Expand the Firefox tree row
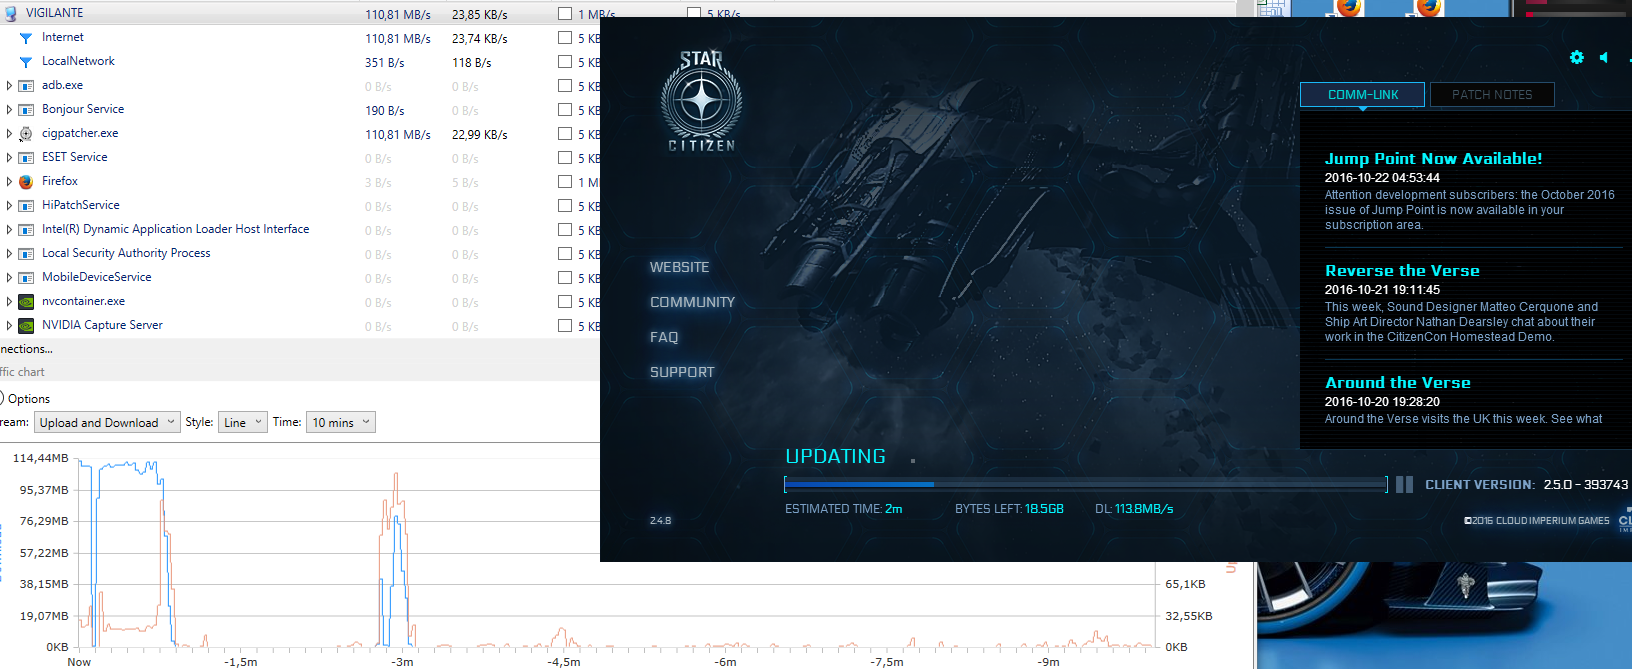This screenshot has height=669, width=1632. [x=9, y=182]
